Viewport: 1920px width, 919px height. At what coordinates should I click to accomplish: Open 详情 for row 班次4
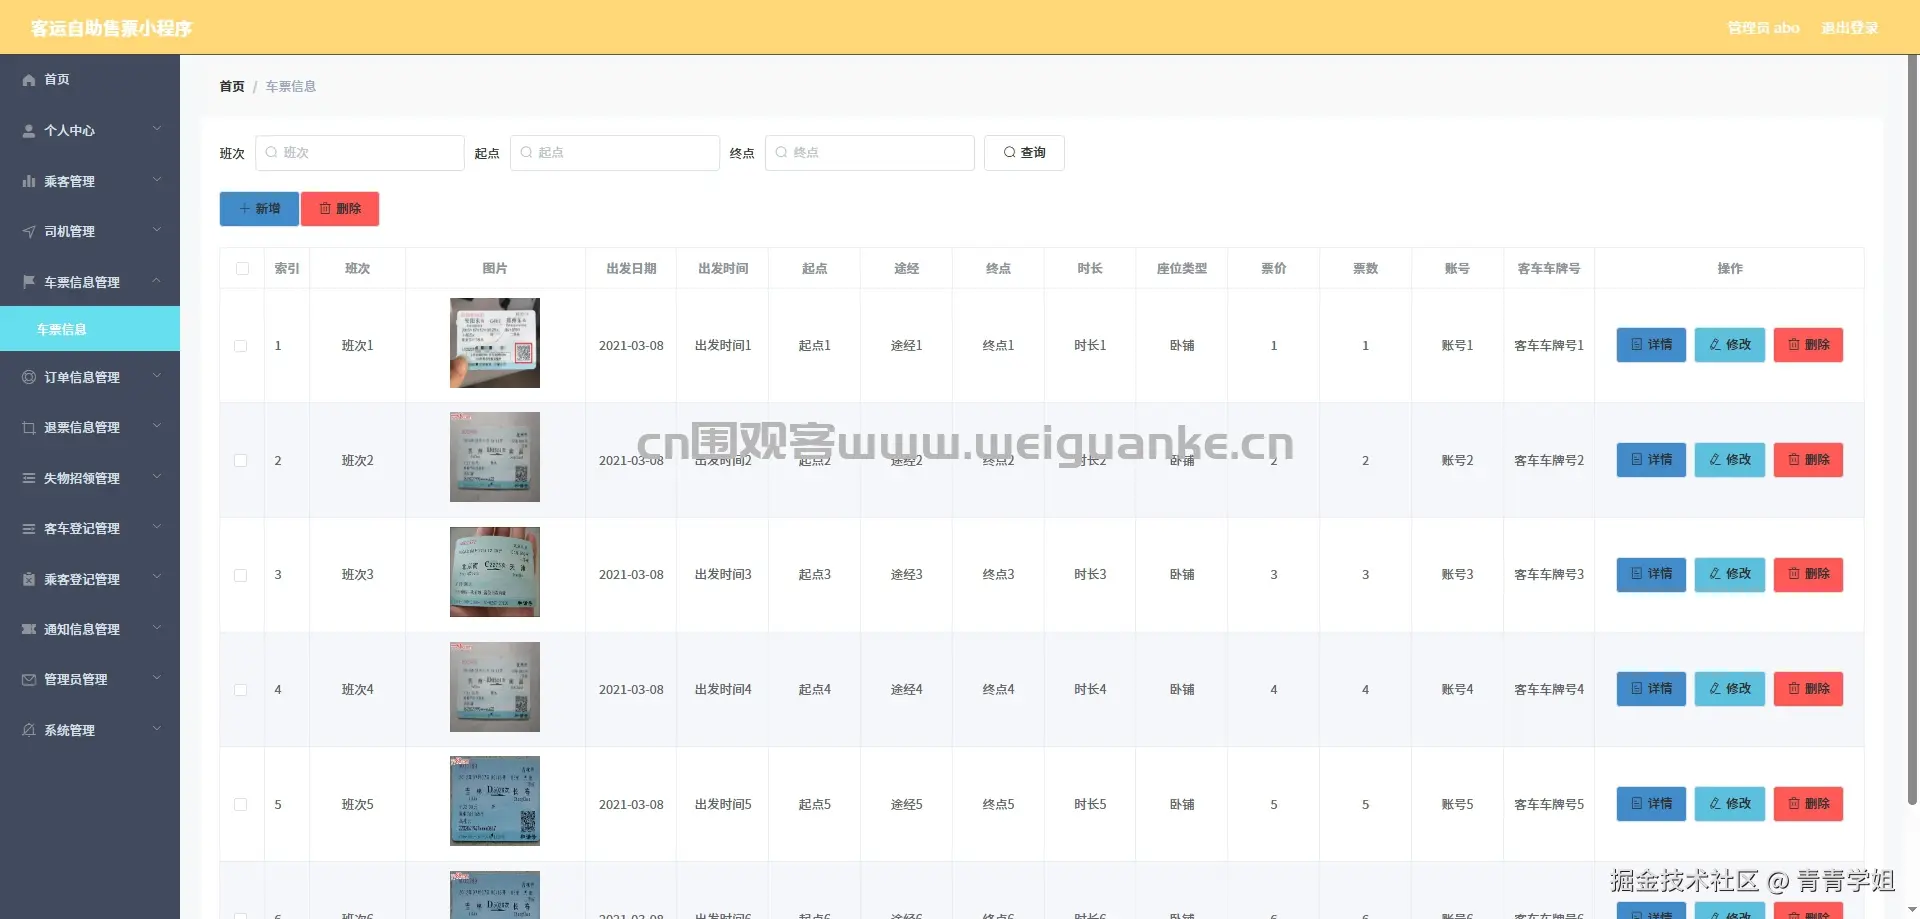click(1651, 689)
